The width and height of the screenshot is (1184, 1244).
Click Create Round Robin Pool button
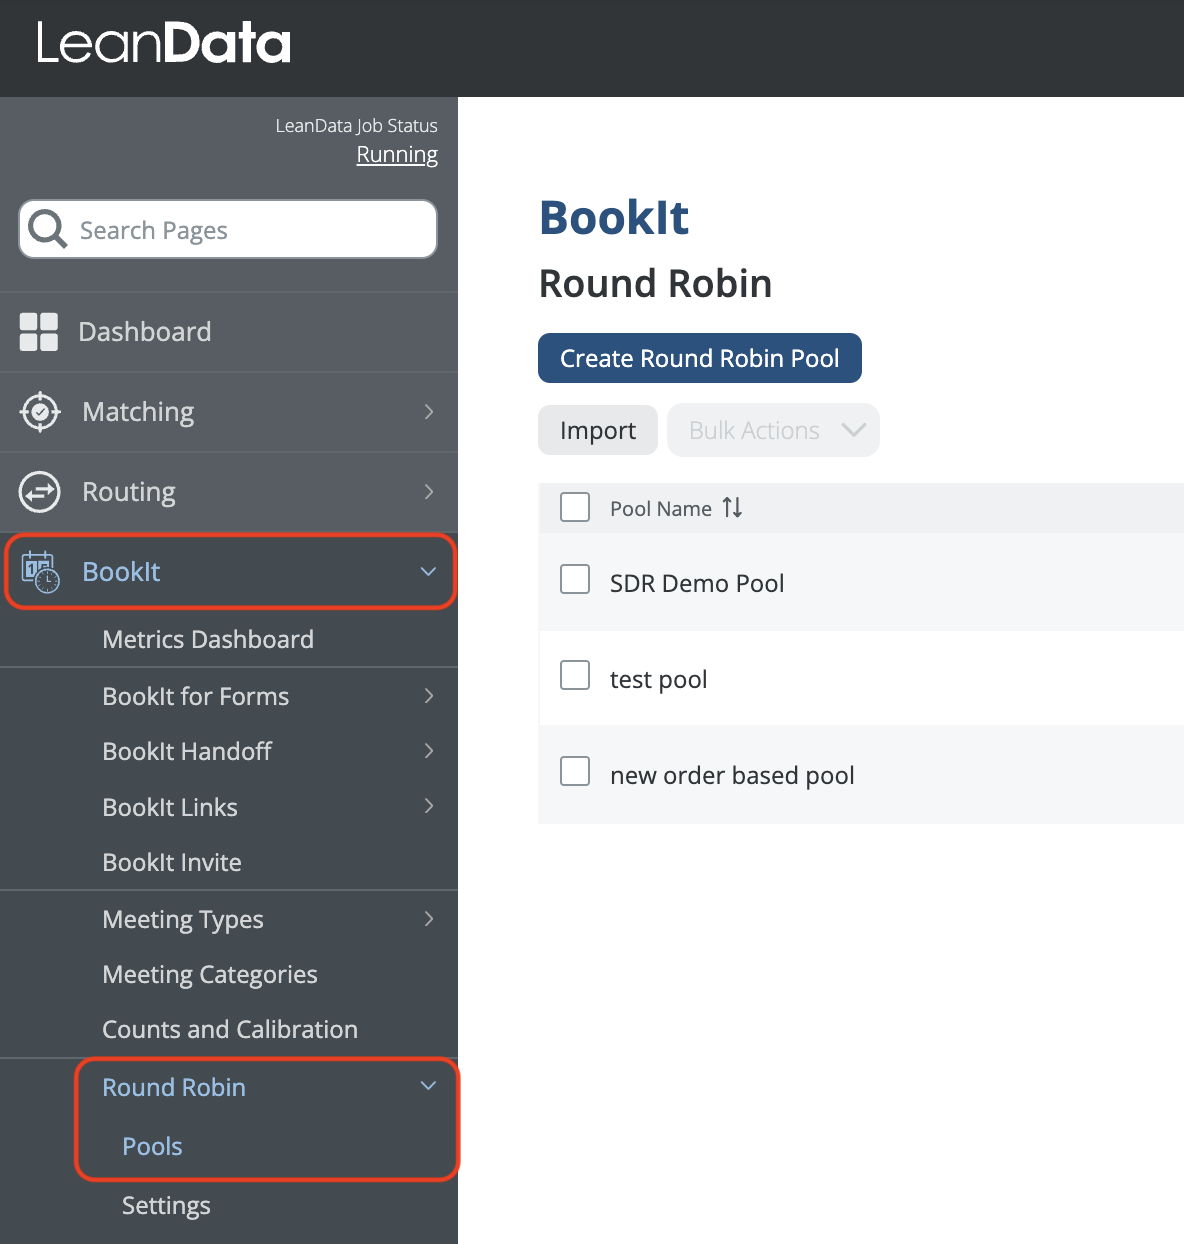pos(700,358)
